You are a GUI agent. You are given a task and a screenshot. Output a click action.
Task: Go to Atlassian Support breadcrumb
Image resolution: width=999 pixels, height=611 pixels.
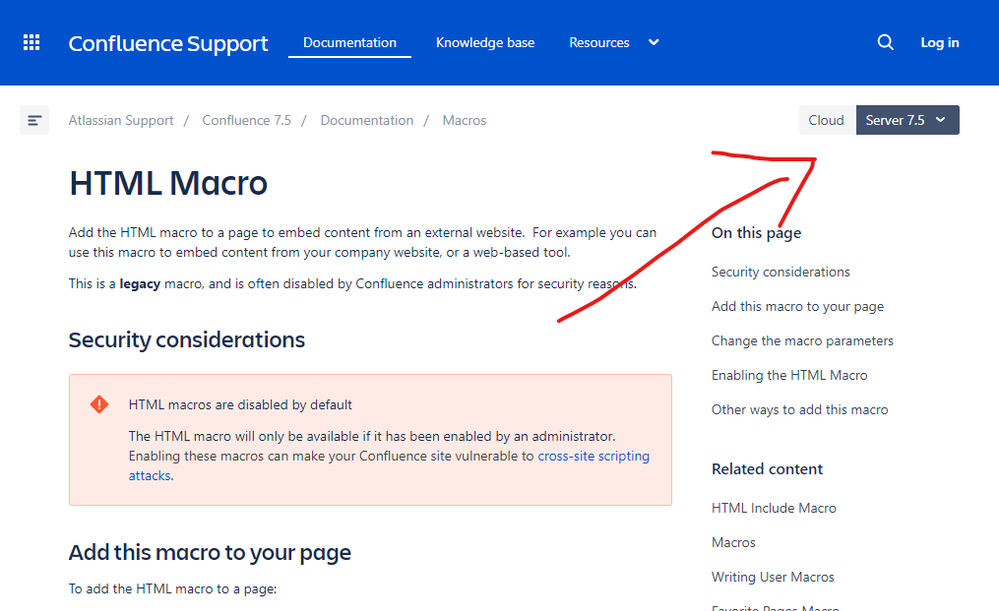click(121, 120)
